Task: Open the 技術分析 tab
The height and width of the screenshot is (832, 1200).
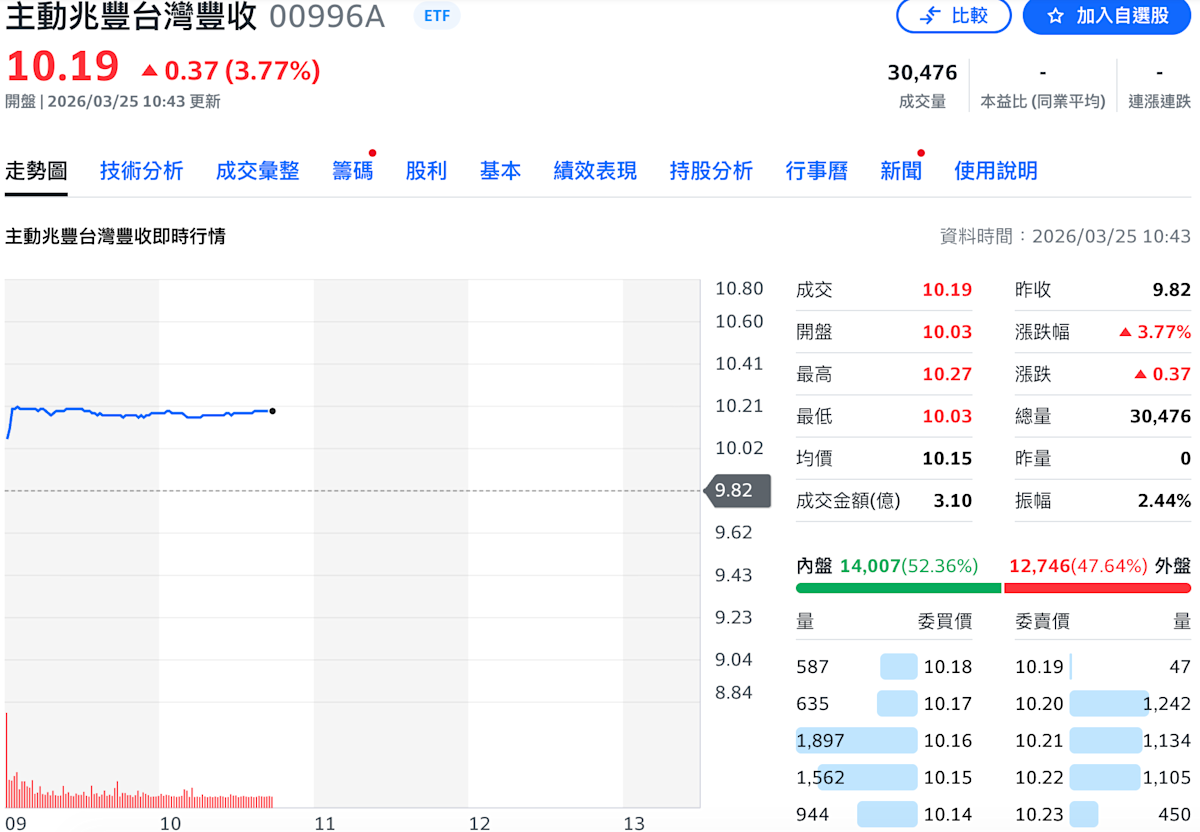Action: tap(141, 171)
